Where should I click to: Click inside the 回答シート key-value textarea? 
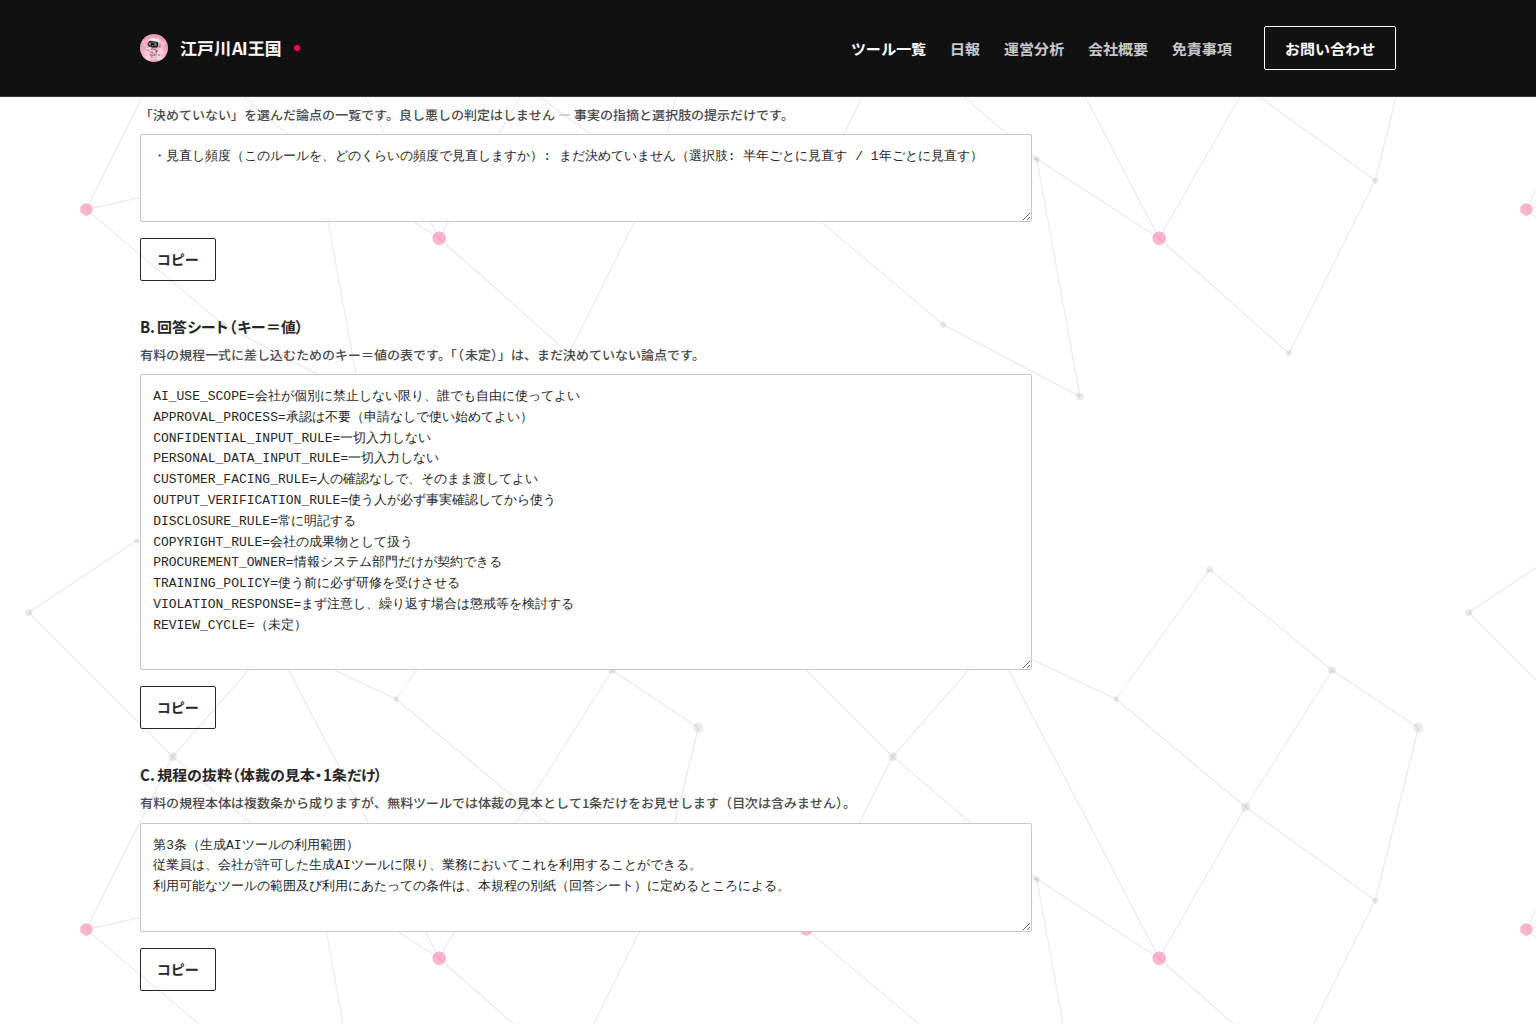pos(586,522)
